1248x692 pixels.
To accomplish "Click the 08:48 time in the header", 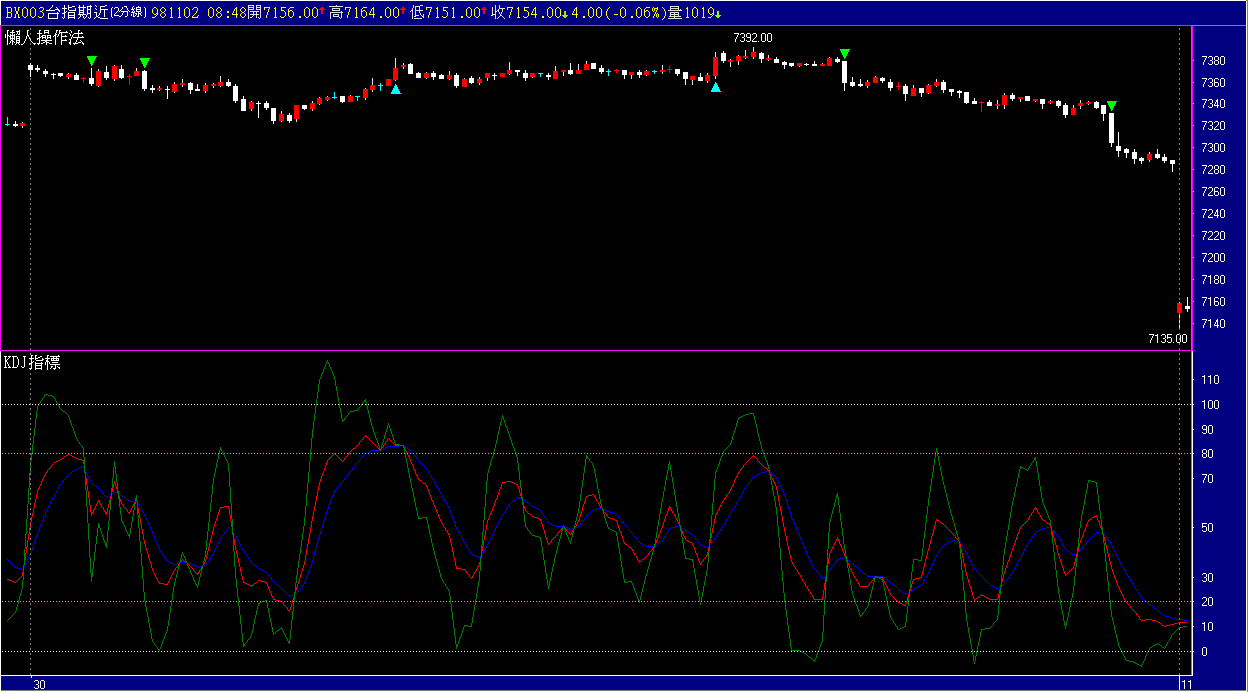I will pyautogui.click(x=225, y=13).
